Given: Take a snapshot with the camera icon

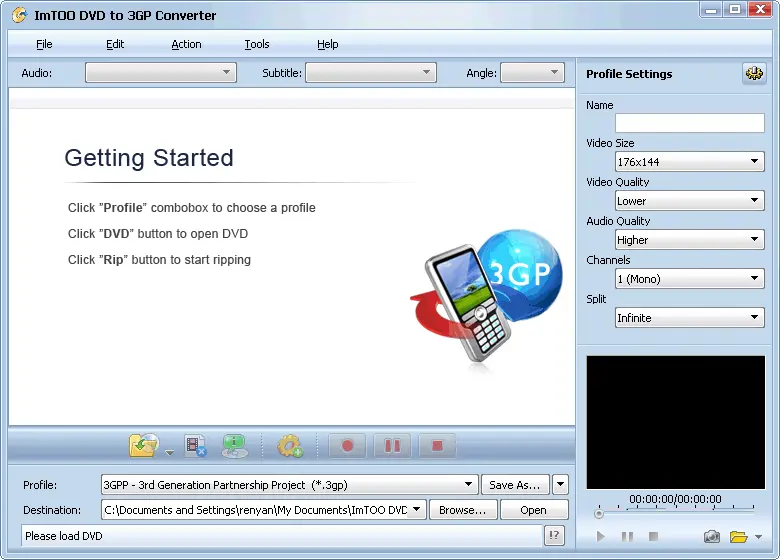Looking at the screenshot, I should pyautogui.click(x=712, y=537).
